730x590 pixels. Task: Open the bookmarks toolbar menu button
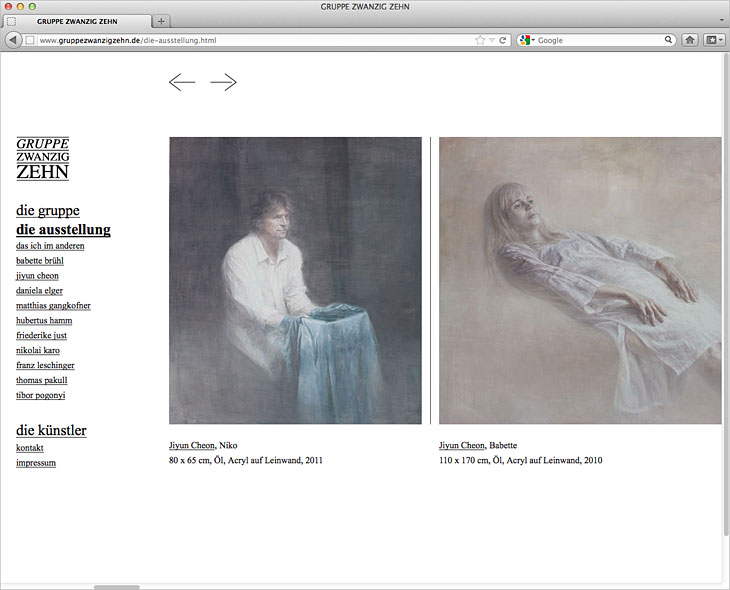(x=715, y=40)
